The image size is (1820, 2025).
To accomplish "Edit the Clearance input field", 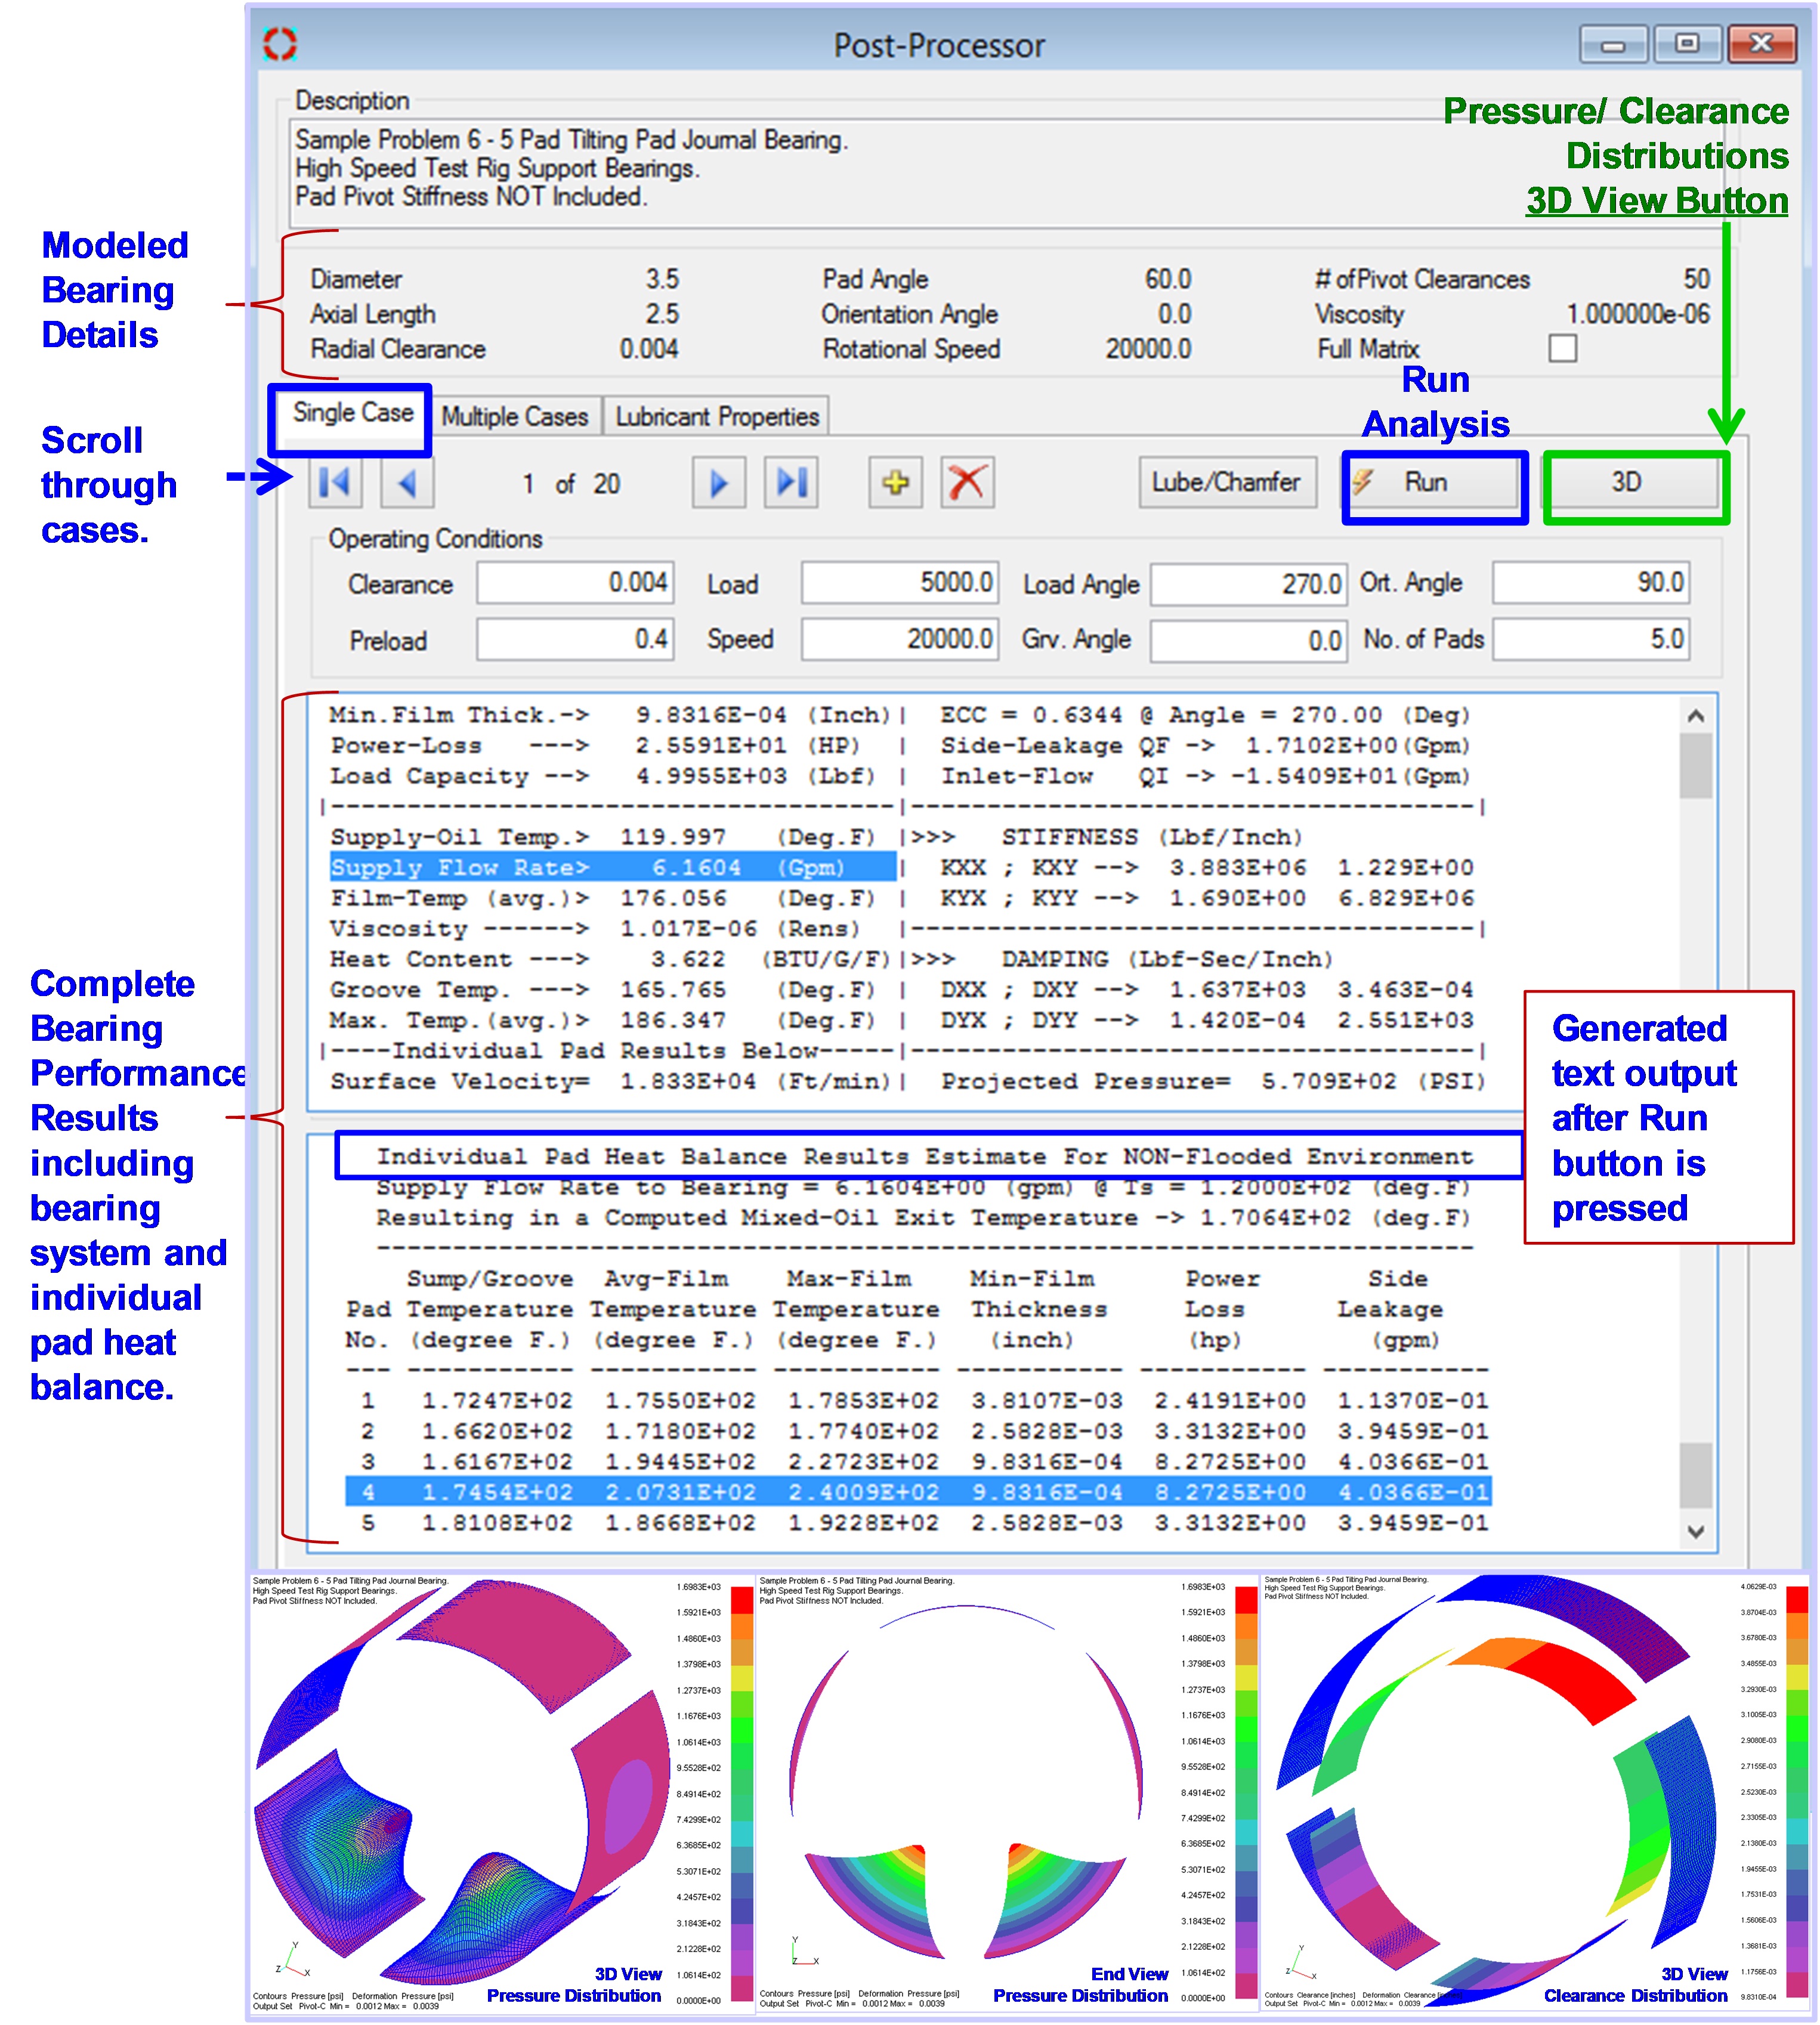I will [x=575, y=583].
